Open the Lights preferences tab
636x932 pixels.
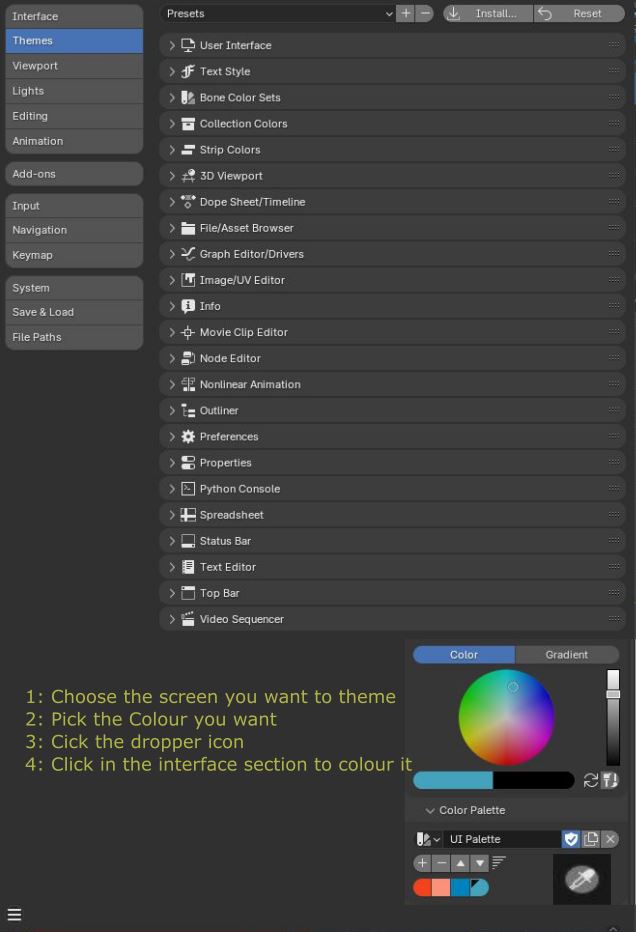(x=74, y=91)
